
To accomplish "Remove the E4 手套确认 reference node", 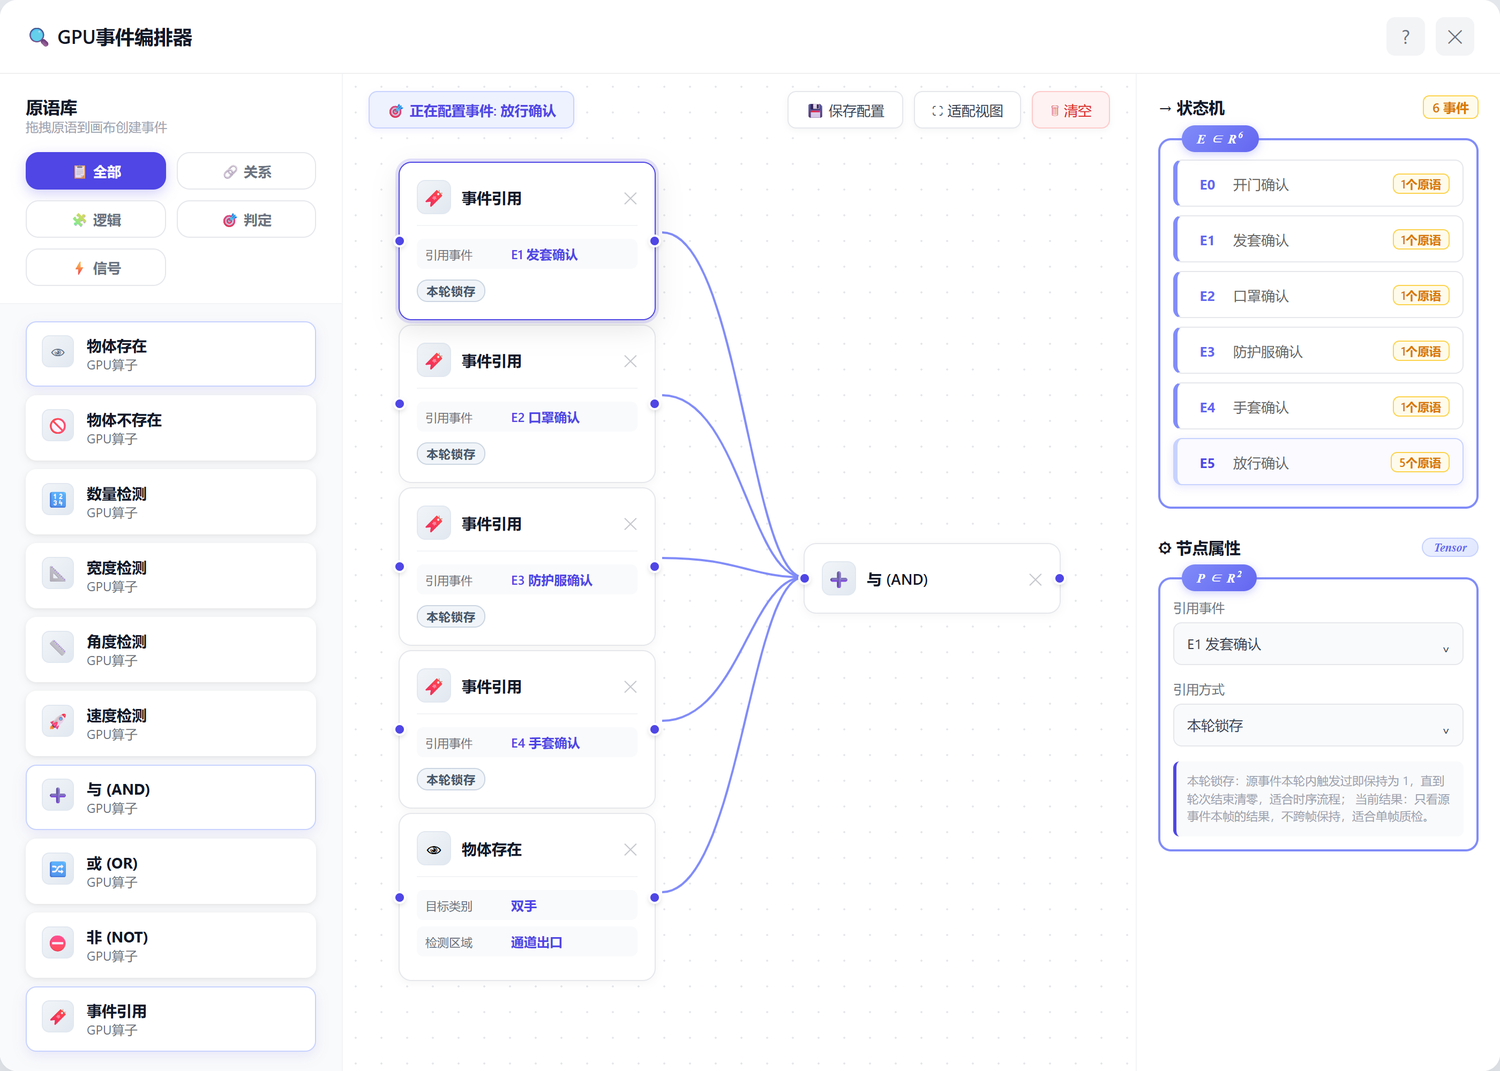I will (x=630, y=687).
